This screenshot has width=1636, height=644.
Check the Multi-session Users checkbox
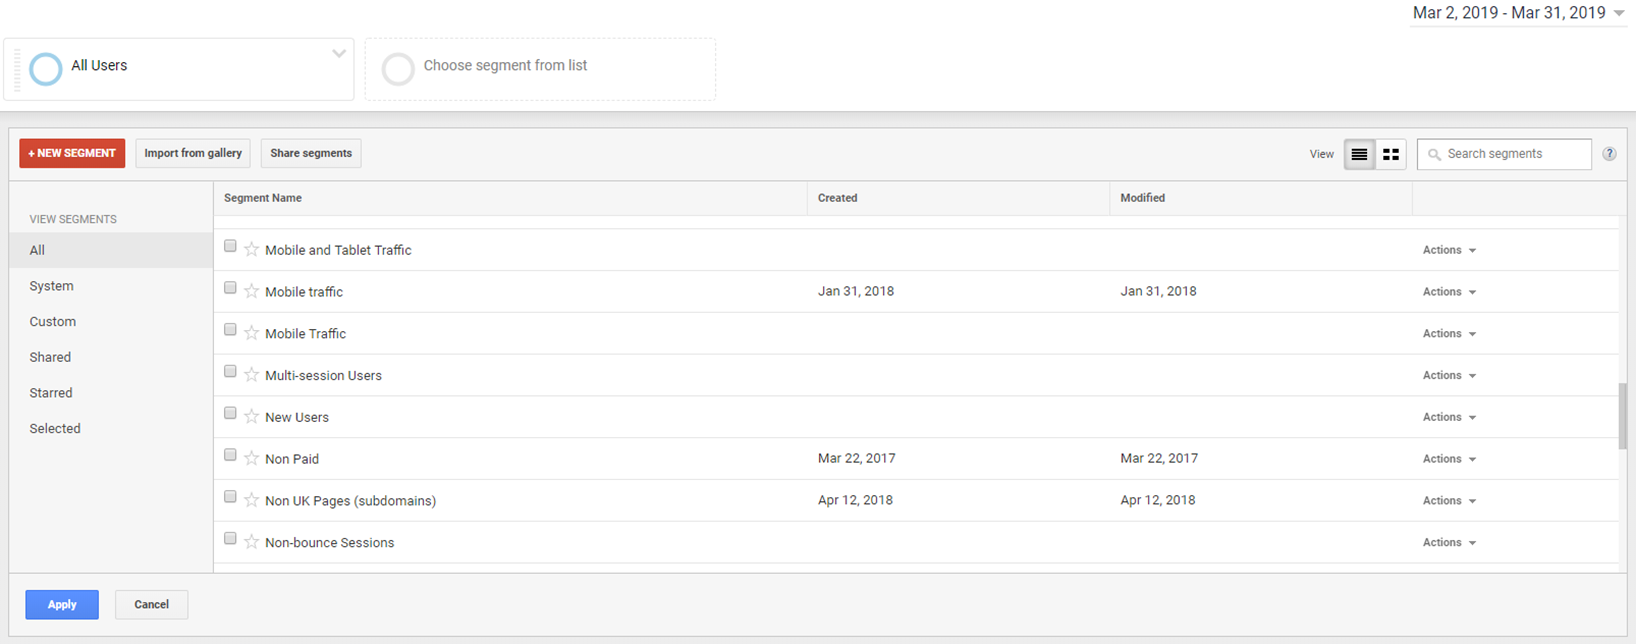click(x=230, y=372)
